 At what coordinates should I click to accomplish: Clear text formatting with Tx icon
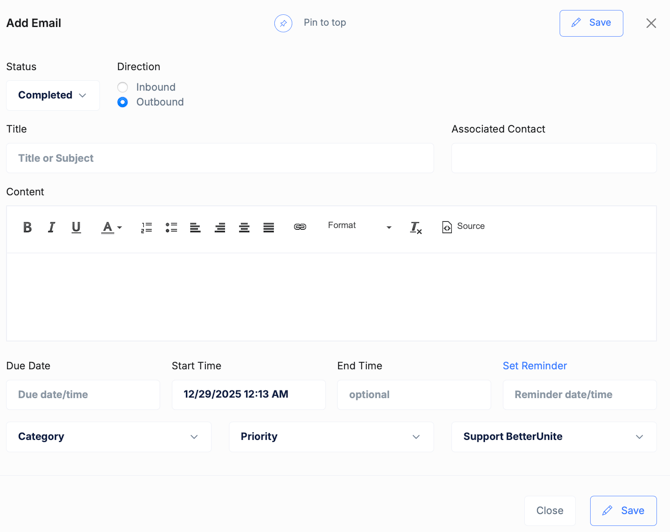[x=416, y=227]
